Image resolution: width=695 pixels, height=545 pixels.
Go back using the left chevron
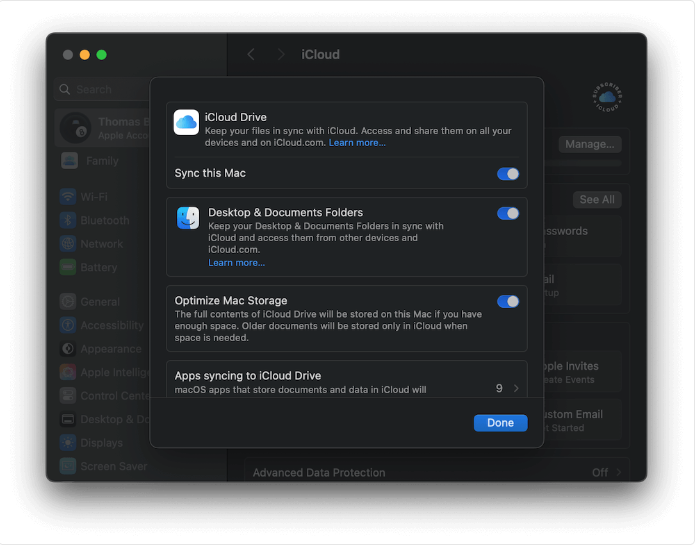click(251, 54)
